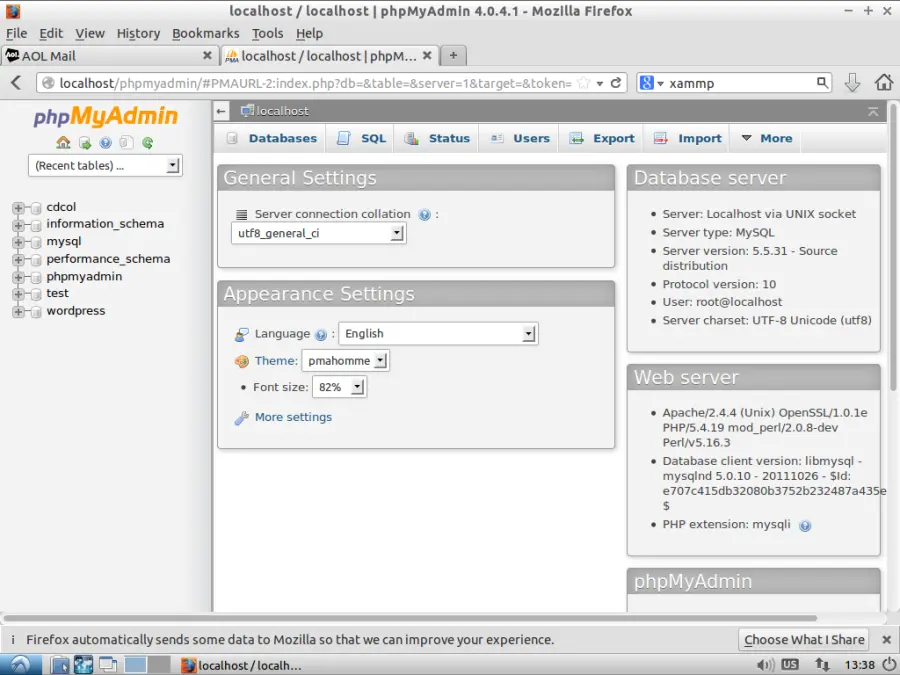This screenshot has height=675, width=900.
Task: Click the cdcol database cylinder icon
Action: click(x=36, y=208)
